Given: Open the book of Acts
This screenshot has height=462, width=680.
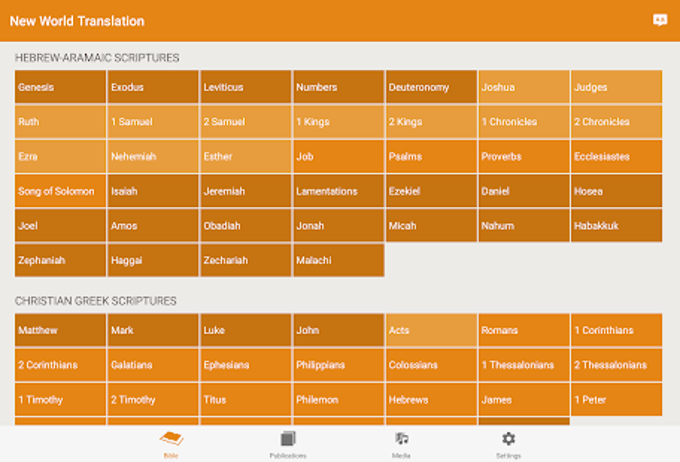Looking at the screenshot, I should [x=431, y=330].
